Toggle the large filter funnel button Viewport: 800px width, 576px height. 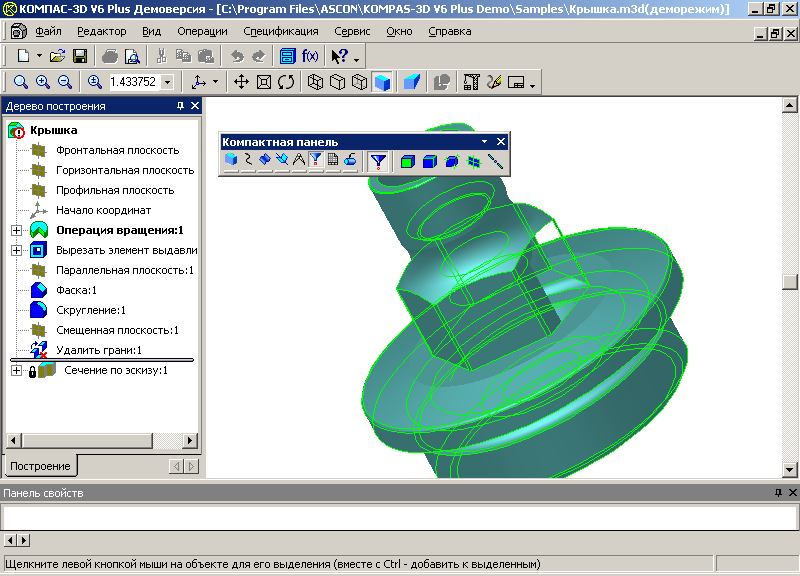(378, 162)
